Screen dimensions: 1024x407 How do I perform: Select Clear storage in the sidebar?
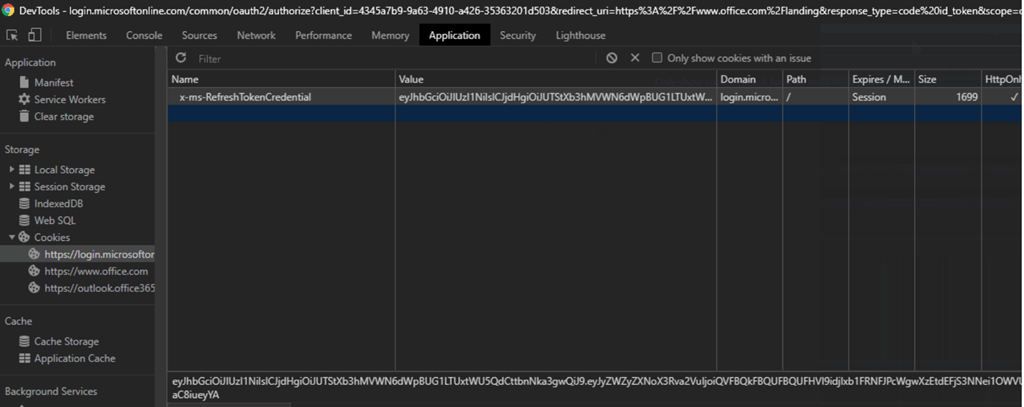63,117
